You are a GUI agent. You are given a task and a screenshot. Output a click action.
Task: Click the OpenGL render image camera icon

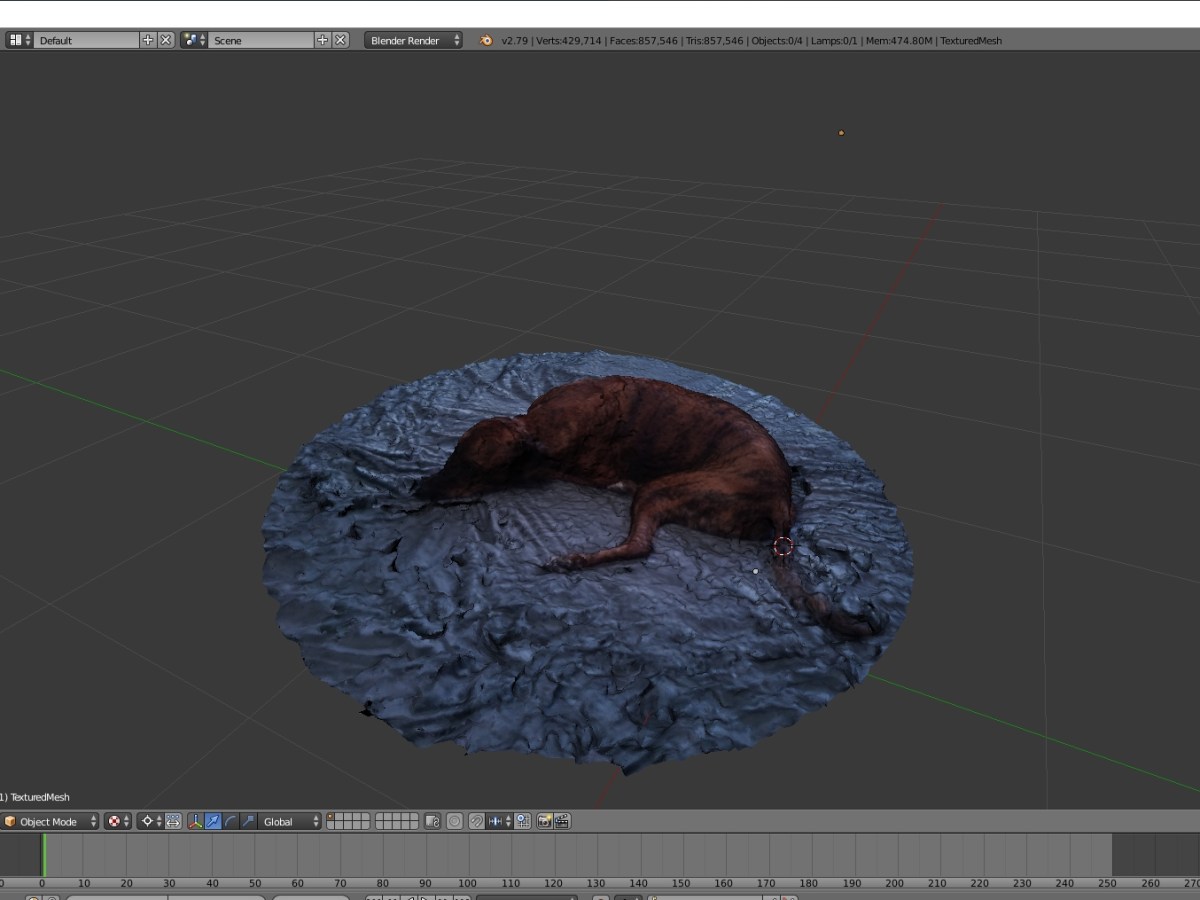click(x=545, y=822)
